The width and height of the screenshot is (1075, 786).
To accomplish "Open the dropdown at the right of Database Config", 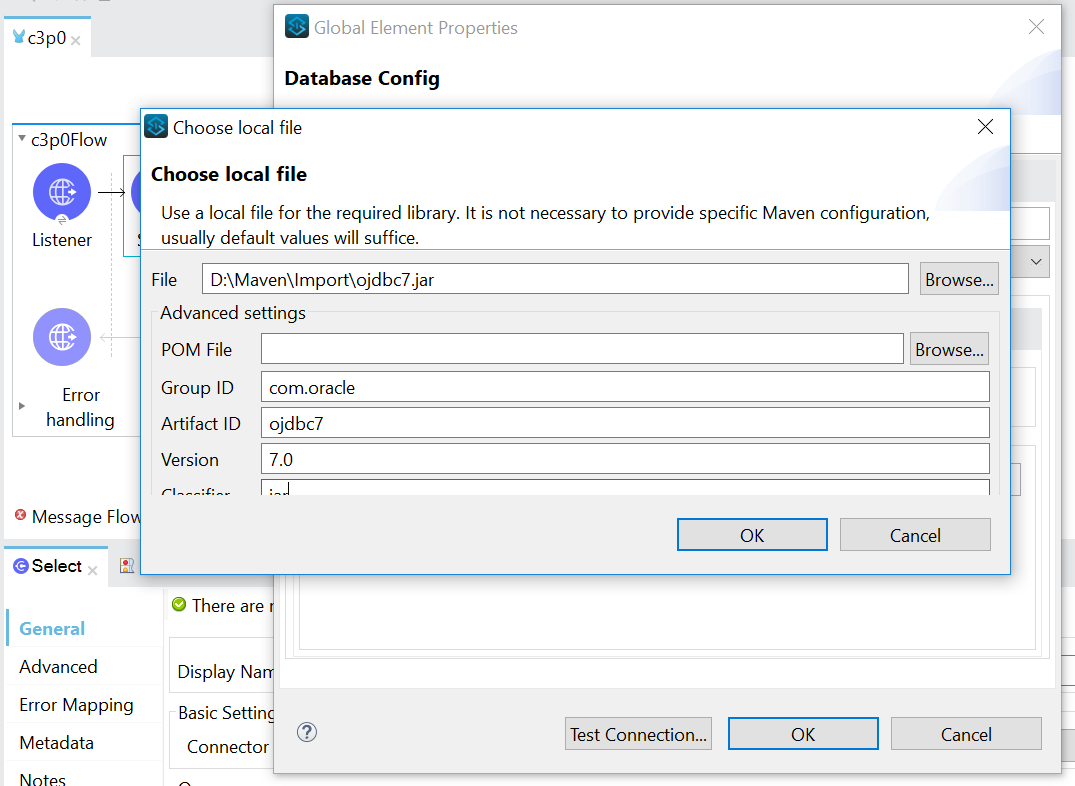I will 1038,261.
